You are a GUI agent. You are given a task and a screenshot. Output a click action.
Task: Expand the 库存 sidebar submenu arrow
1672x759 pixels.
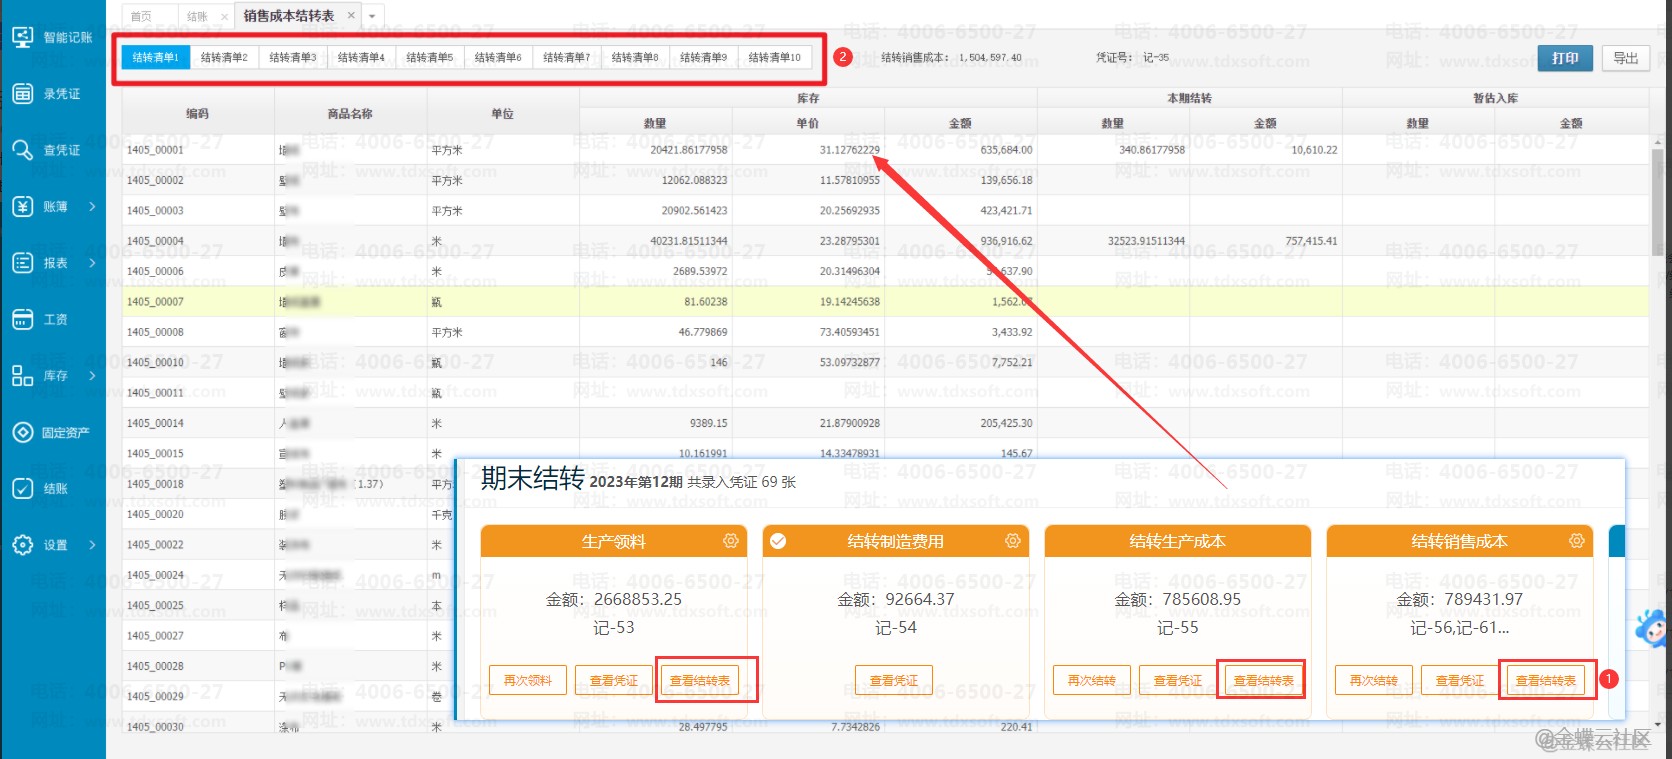pos(92,376)
